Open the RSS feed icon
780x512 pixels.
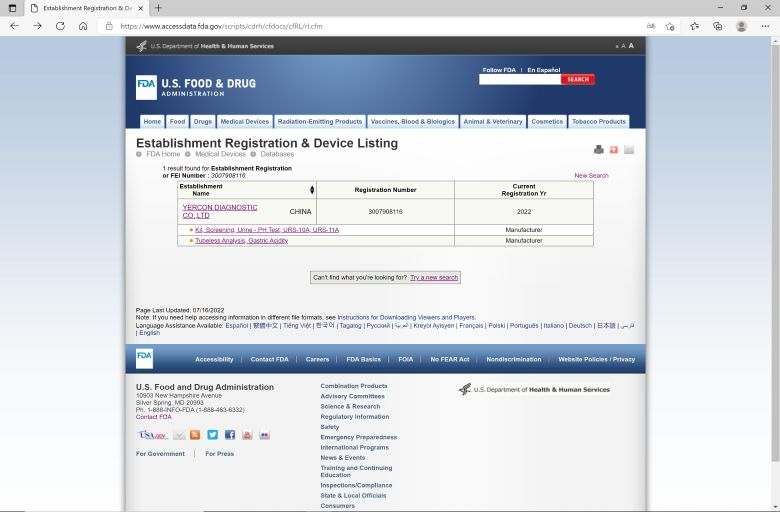(195, 435)
